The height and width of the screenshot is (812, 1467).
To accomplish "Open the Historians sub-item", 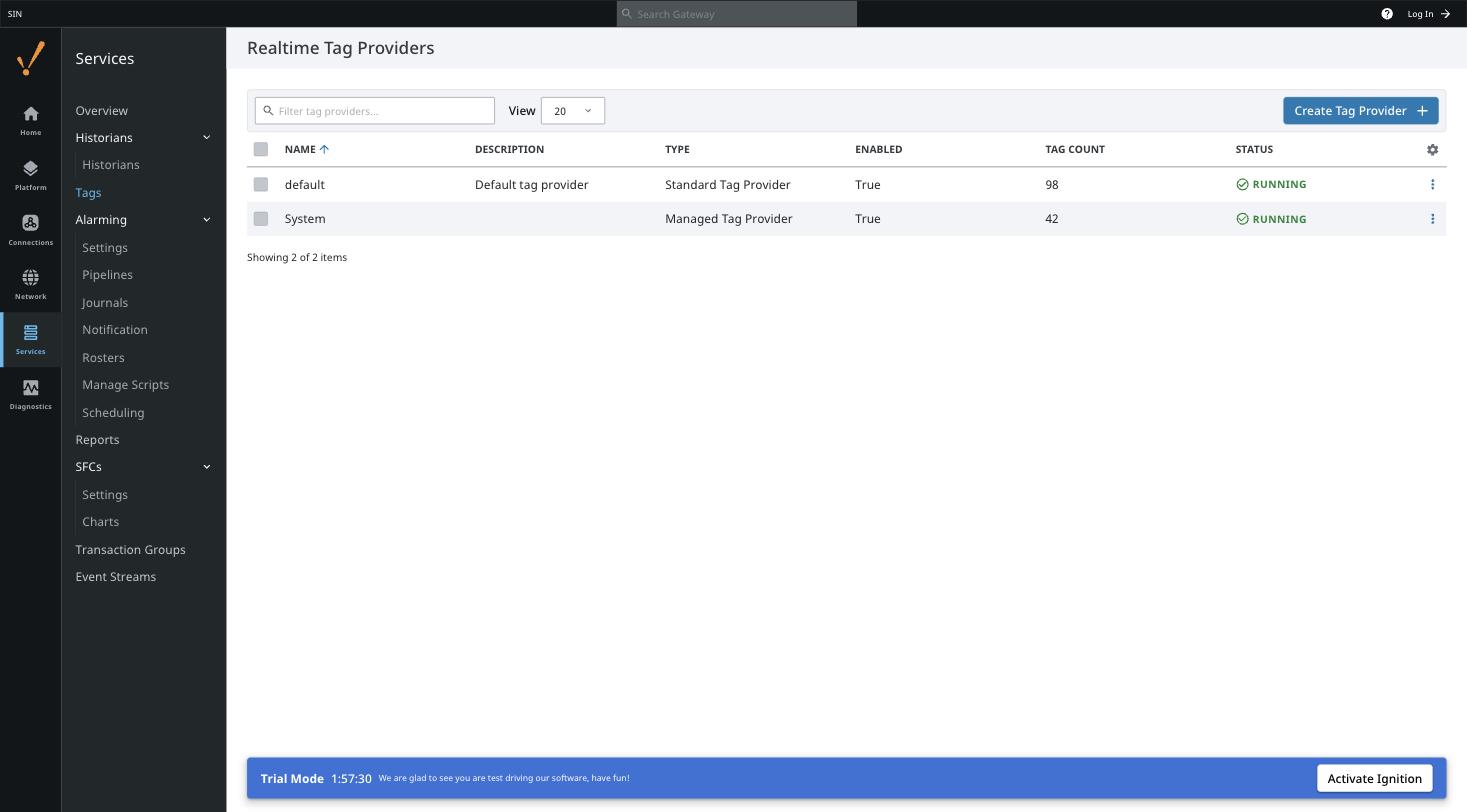I will tap(111, 165).
